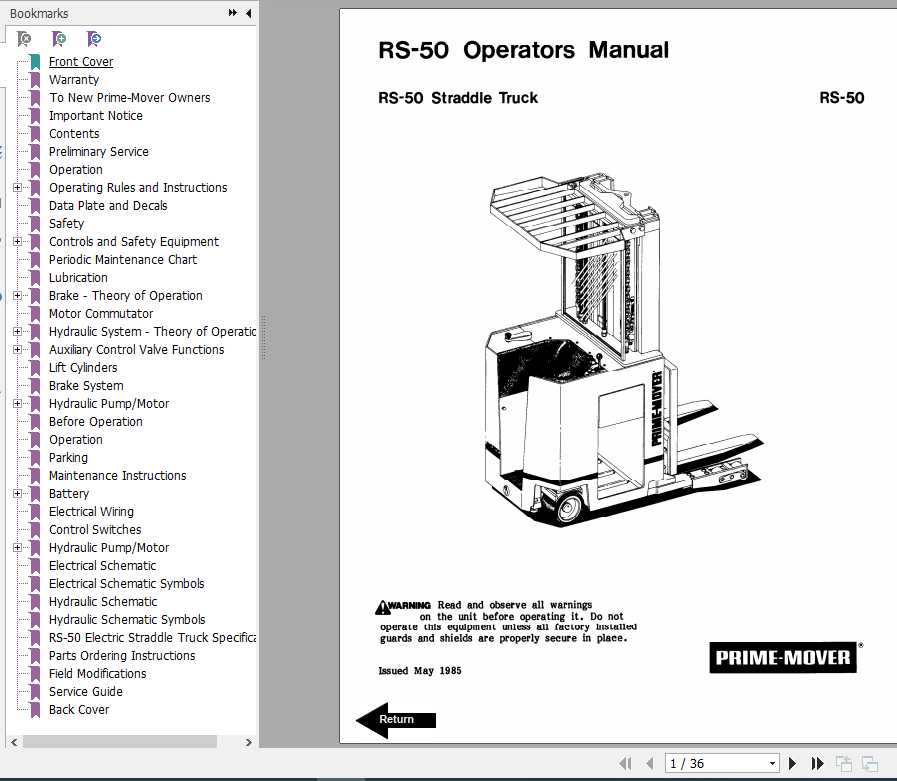Collapse the Bookmarks panel with the arrow toggle

pyautogui.click(x=248, y=13)
